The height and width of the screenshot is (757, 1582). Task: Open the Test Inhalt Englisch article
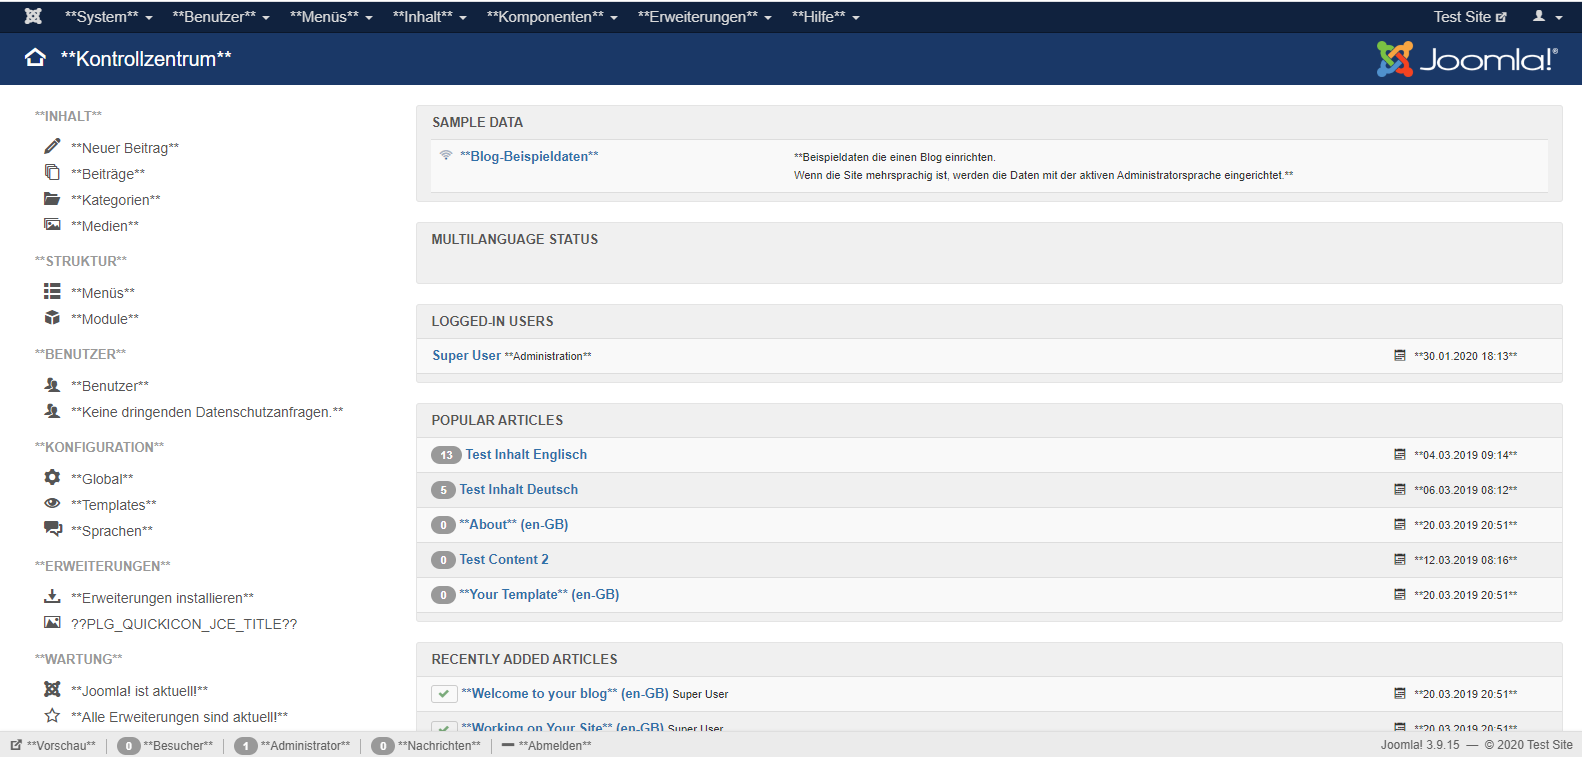[526, 454]
